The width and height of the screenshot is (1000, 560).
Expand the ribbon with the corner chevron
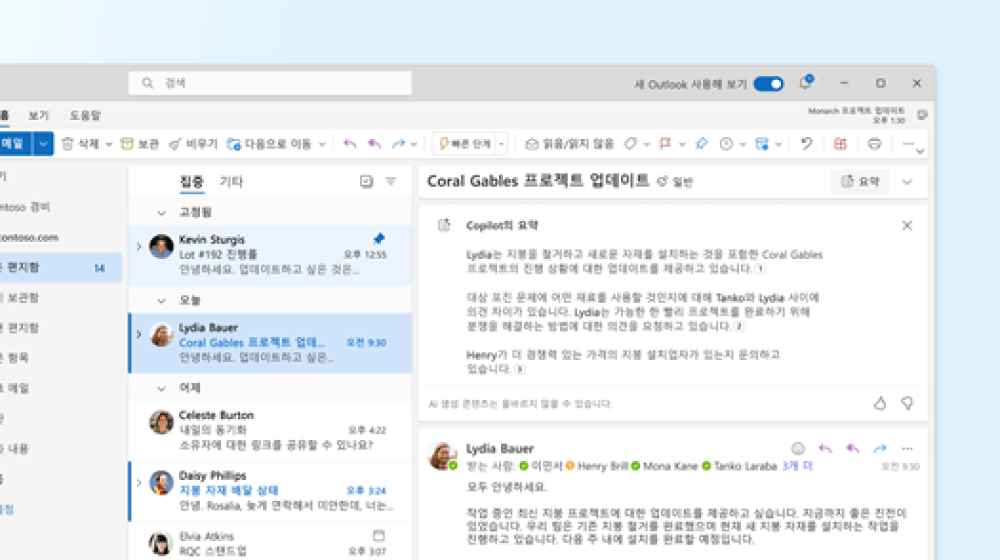920,152
